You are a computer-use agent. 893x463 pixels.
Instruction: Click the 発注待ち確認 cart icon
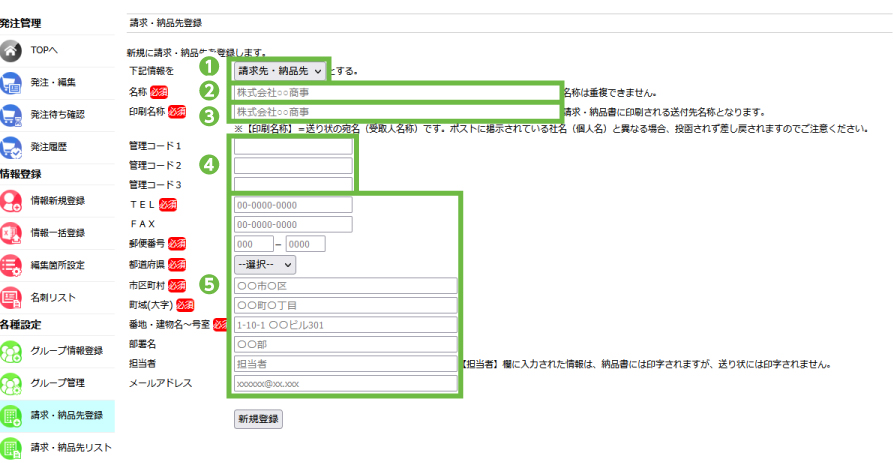point(12,114)
